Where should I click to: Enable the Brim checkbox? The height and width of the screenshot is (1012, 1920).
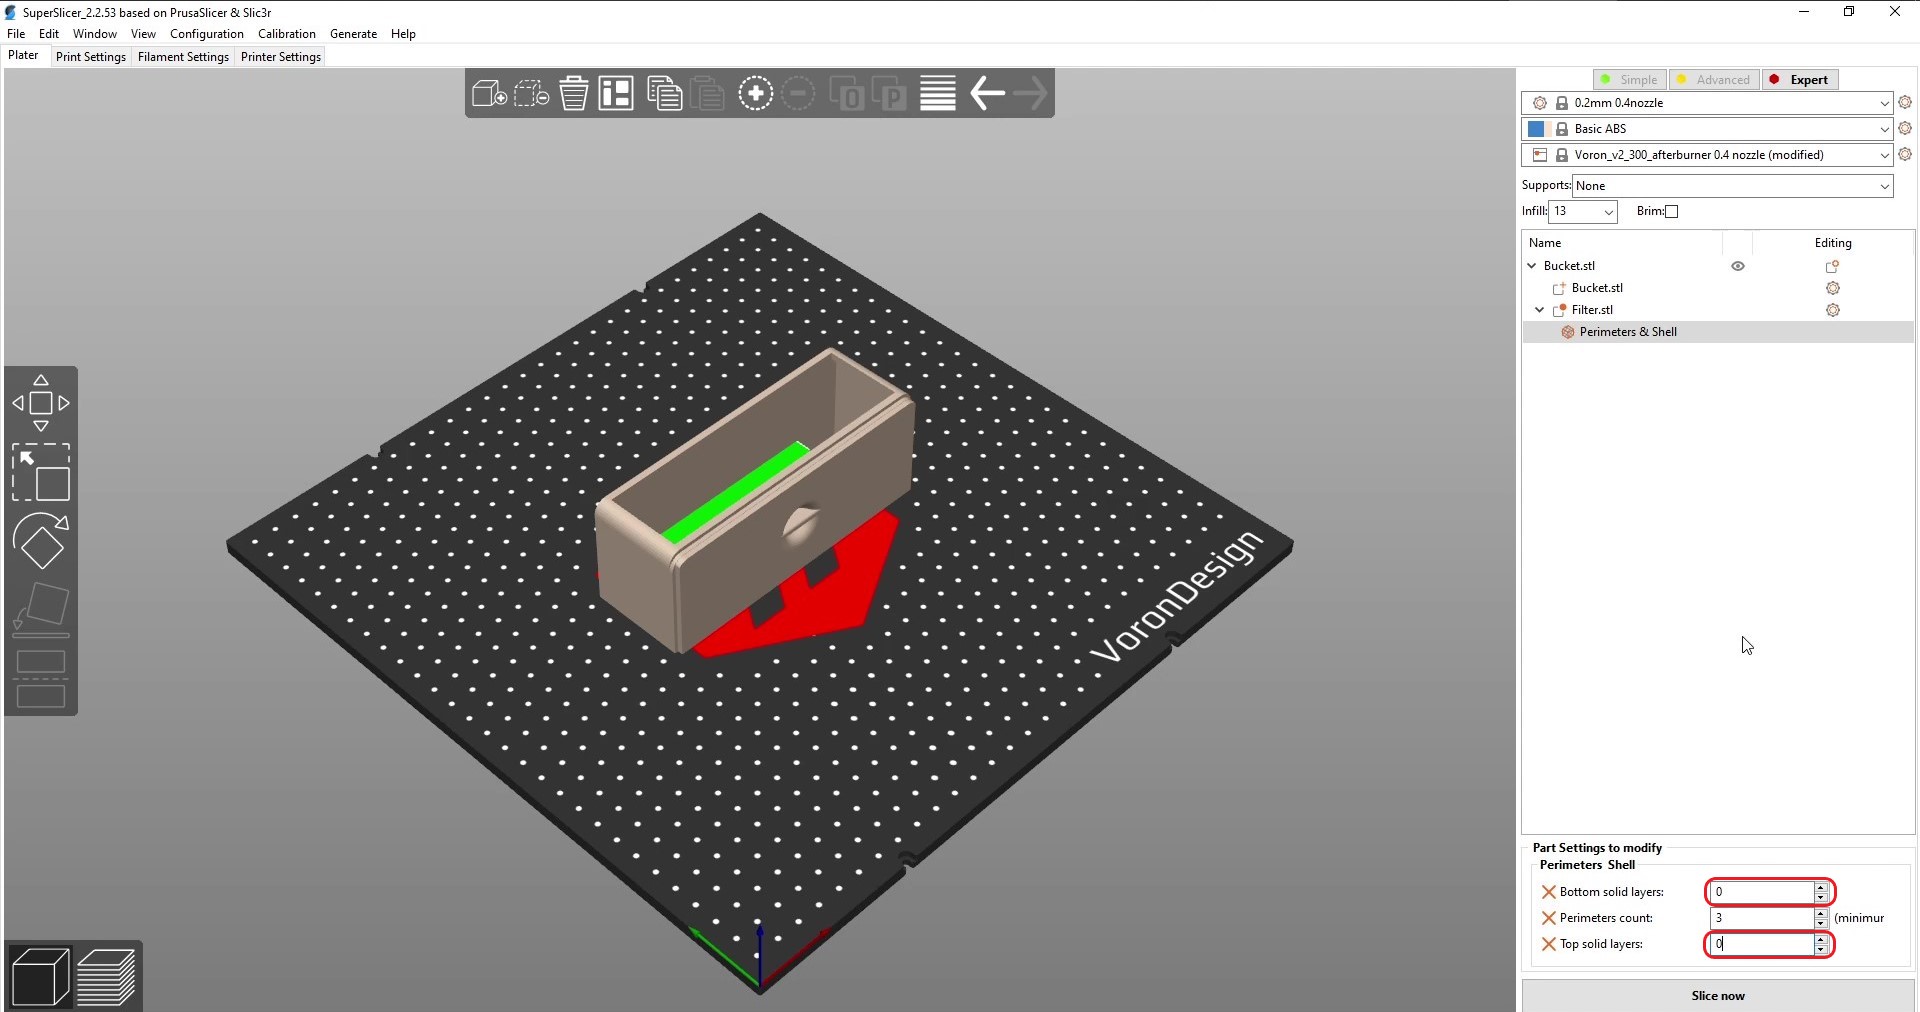tap(1671, 211)
